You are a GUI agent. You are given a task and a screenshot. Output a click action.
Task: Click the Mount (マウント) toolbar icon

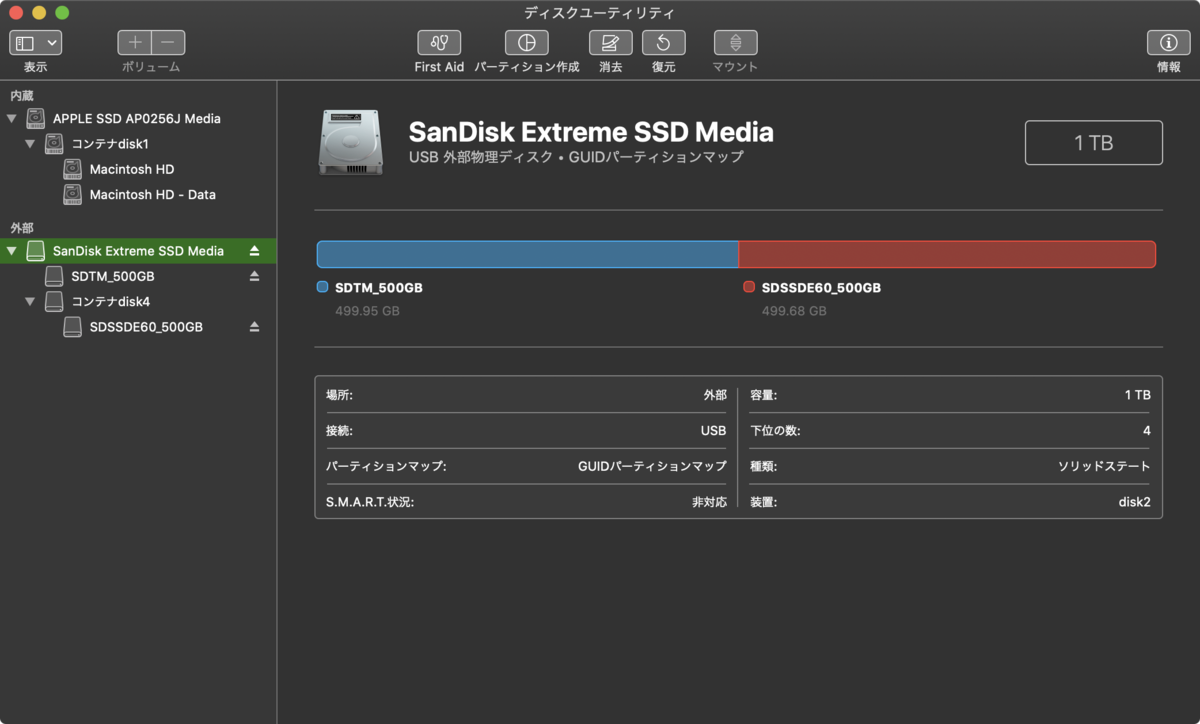pos(735,43)
